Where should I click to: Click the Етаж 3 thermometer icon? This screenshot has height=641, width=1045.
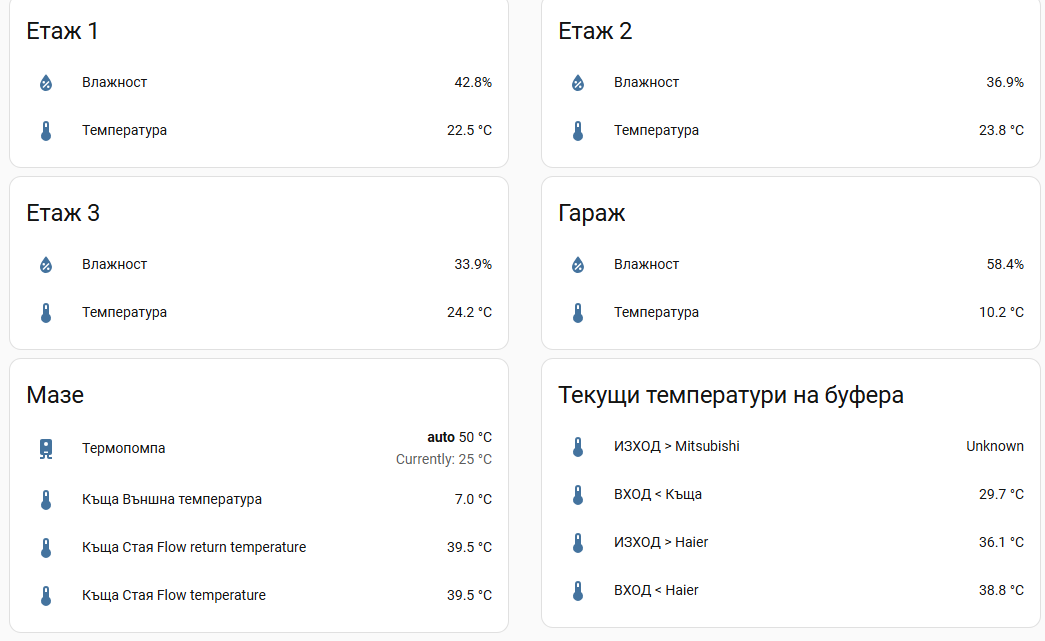[45, 313]
